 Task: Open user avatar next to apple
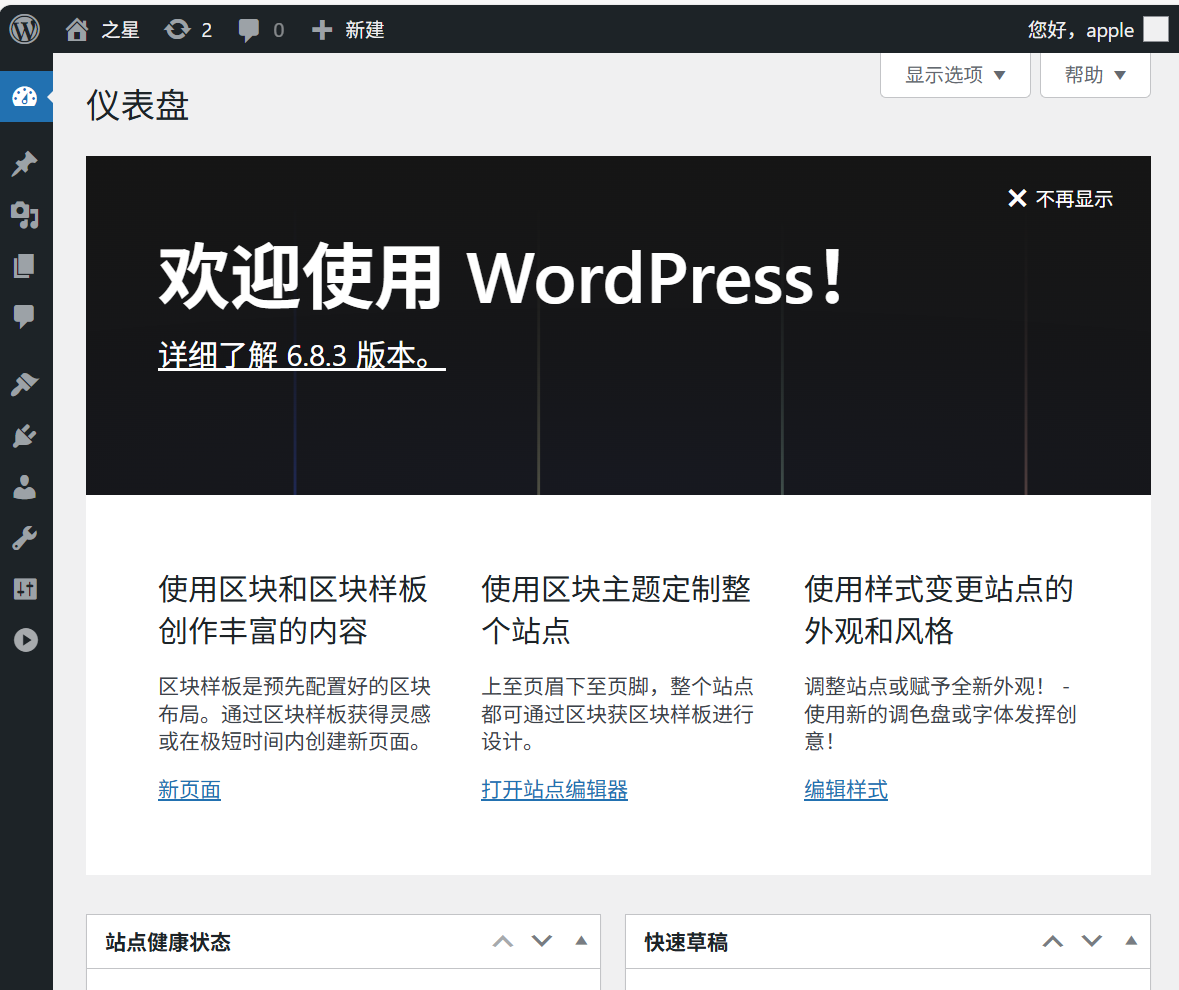click(x=1156, y=29)
